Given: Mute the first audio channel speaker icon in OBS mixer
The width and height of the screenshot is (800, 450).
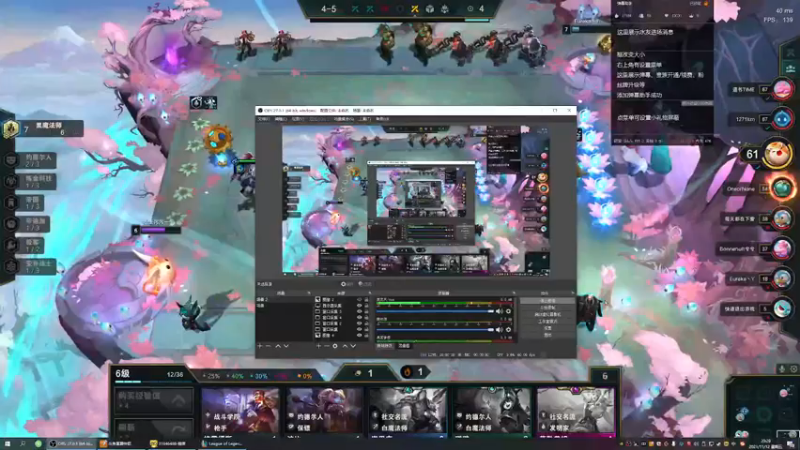Looking at the screenshot, I should [x=499, y=311].
